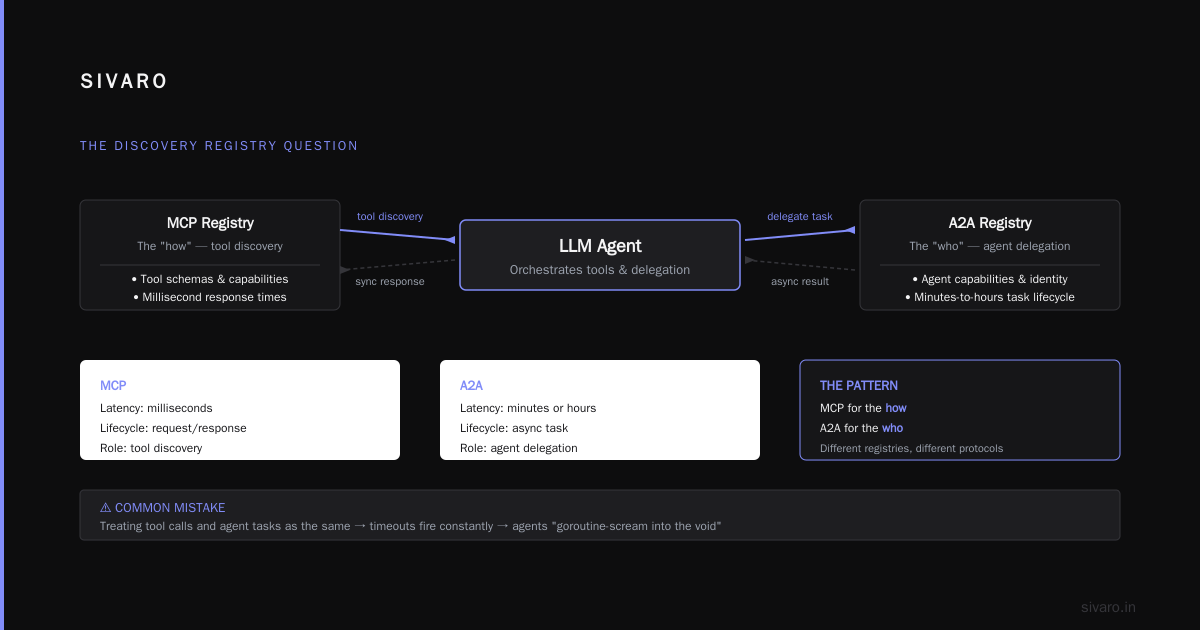Select 'The "who" — agent delegation' subtitle
The height and width of the screenshot is (630, 1200).
[x=990, y=246]
